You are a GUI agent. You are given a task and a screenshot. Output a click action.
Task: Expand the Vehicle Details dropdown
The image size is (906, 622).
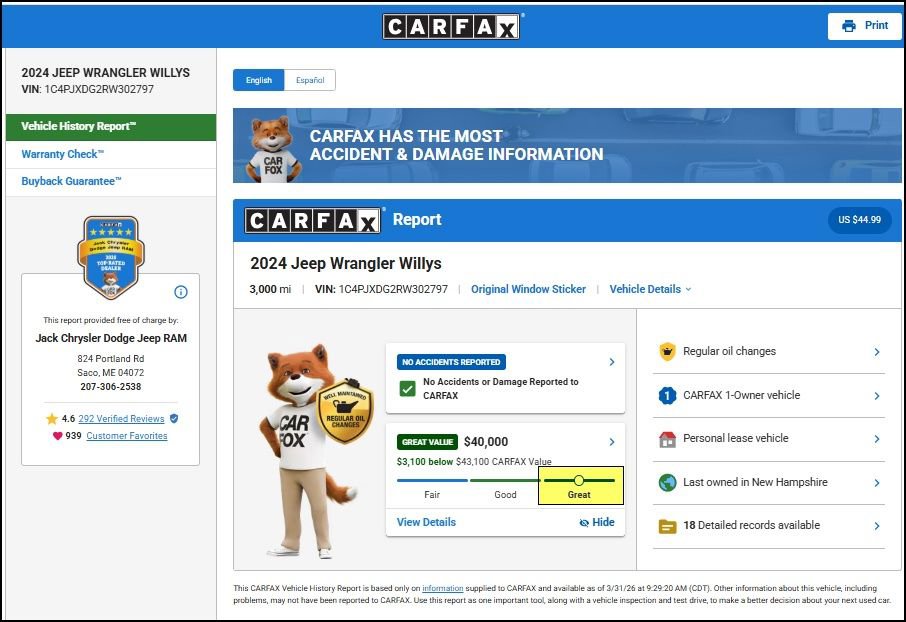pyautogui.click(x=650, y=289)
